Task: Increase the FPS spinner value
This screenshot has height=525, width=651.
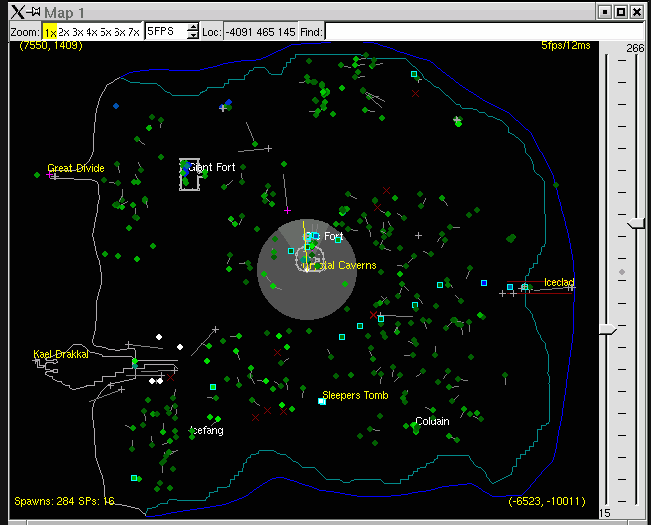Action: [193, 27]
